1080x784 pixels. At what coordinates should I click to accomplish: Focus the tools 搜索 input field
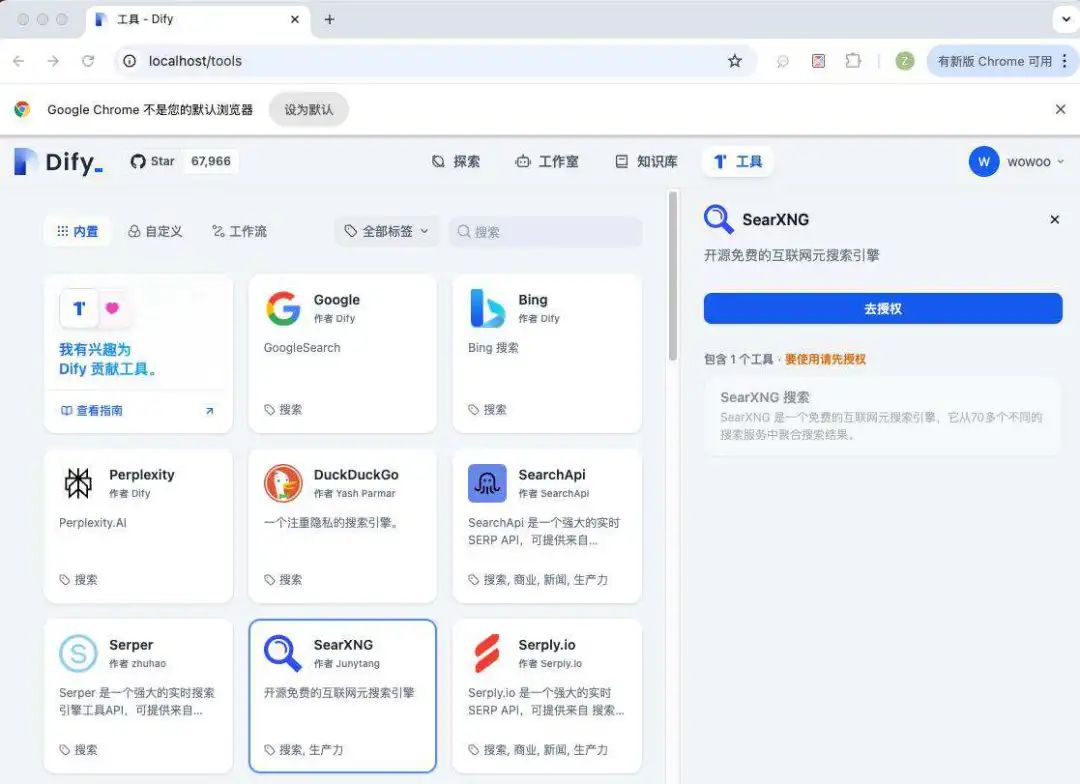point(546,231)
